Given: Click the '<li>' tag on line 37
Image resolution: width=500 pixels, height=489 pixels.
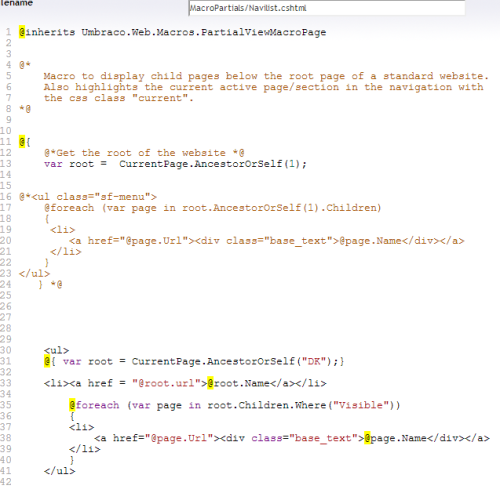Looking at the screenshot, I should pyautogui.click(x=82, y=427).
